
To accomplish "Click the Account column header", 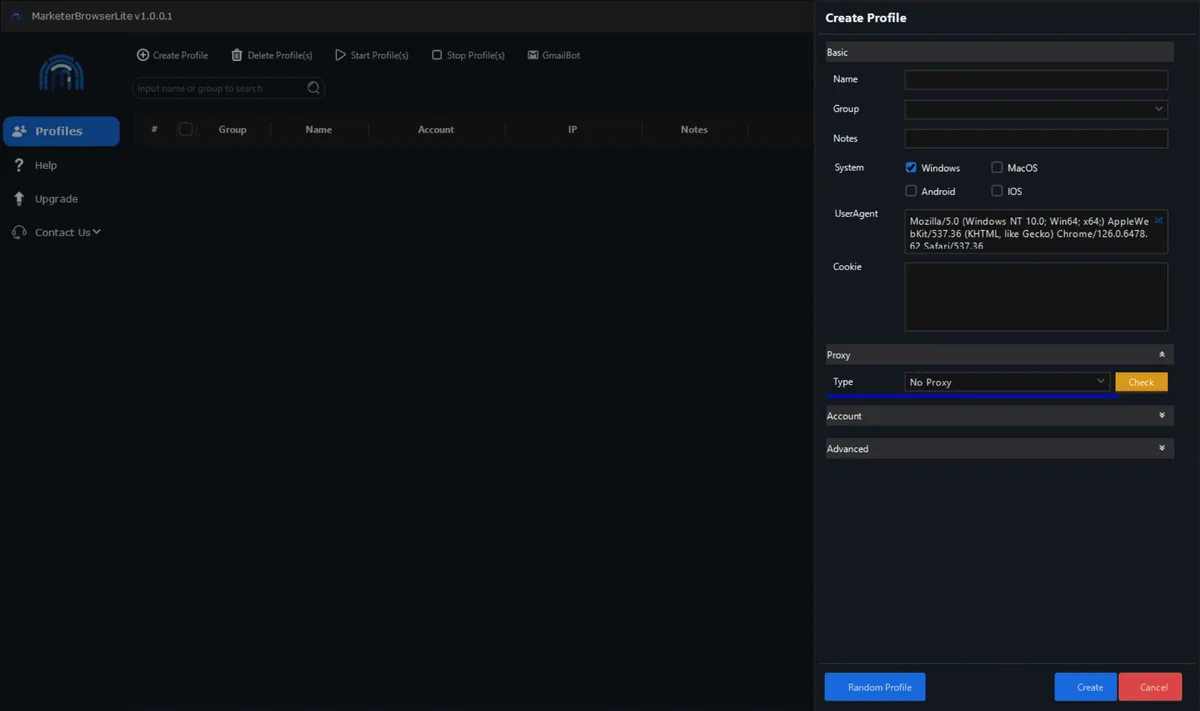I will (x=436, y=129).
